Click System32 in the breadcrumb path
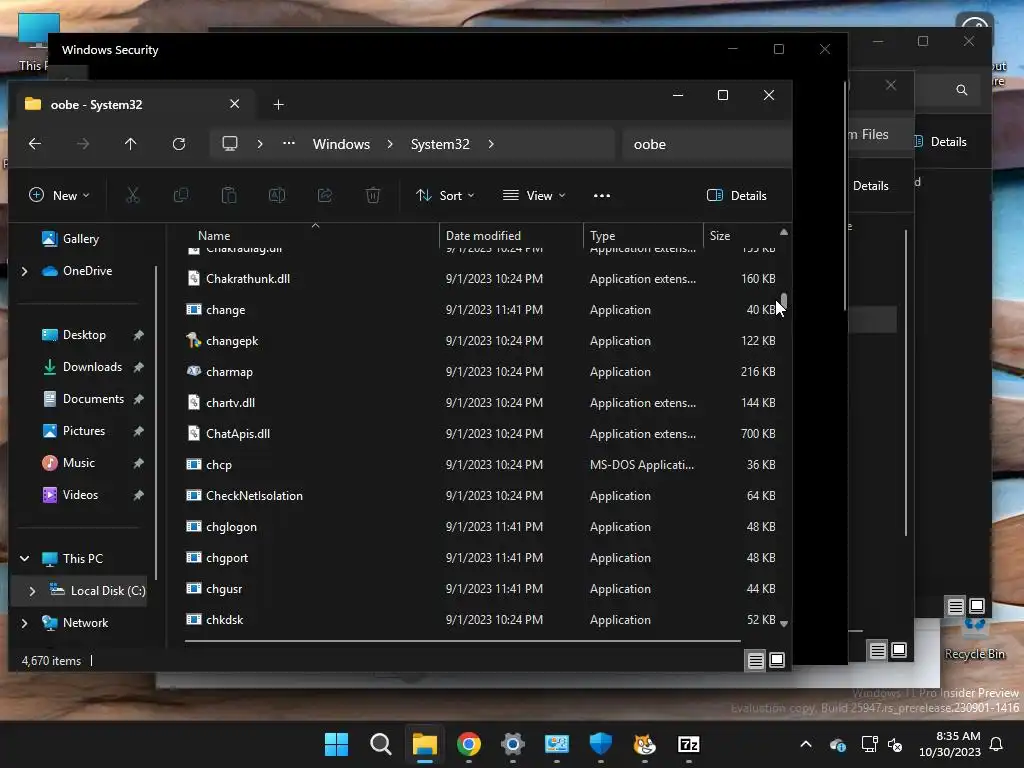The height and width of the screenshot is (768, 1024). point(440,144)
